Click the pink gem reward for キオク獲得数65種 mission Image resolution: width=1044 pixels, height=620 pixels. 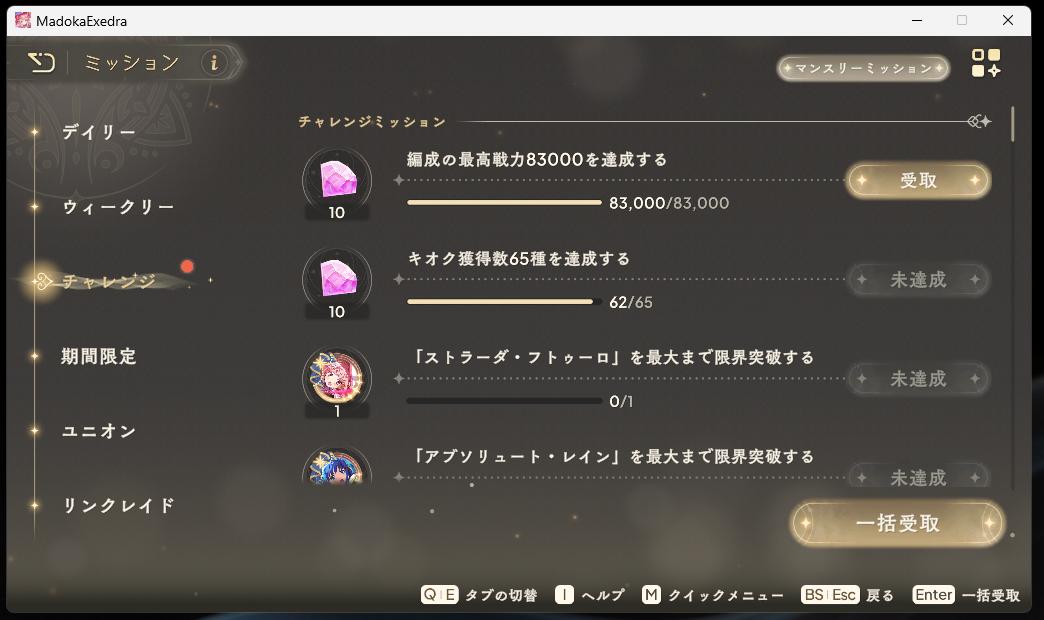337,278
